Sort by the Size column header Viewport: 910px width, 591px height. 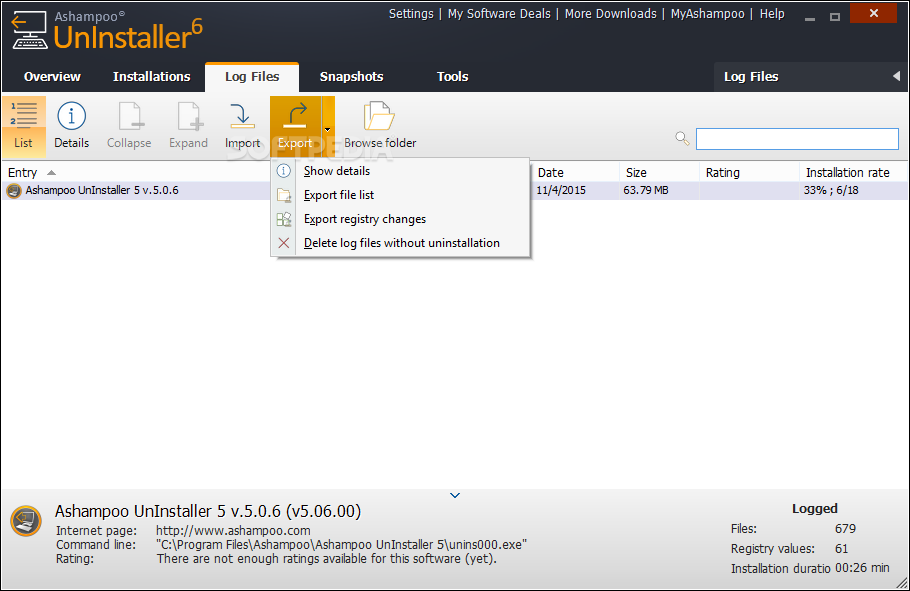click(x=636, y=172)
